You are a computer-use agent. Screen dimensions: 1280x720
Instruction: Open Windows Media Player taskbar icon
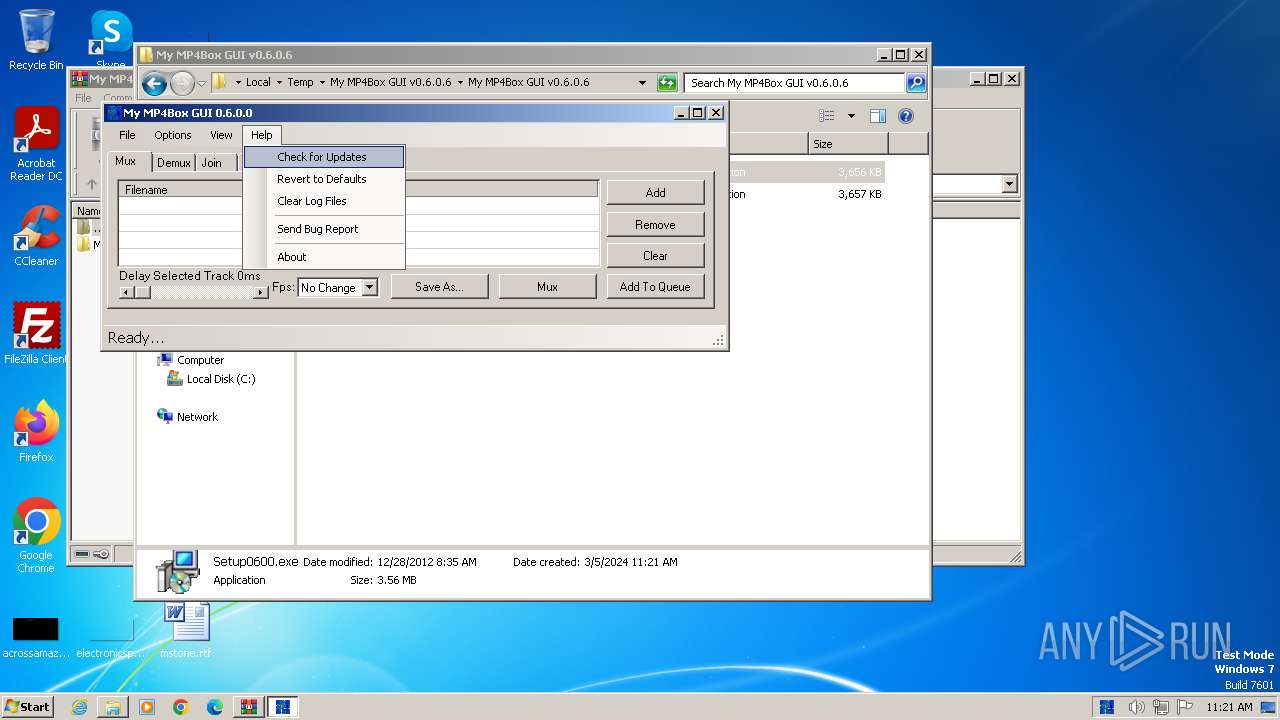[147, 707]
